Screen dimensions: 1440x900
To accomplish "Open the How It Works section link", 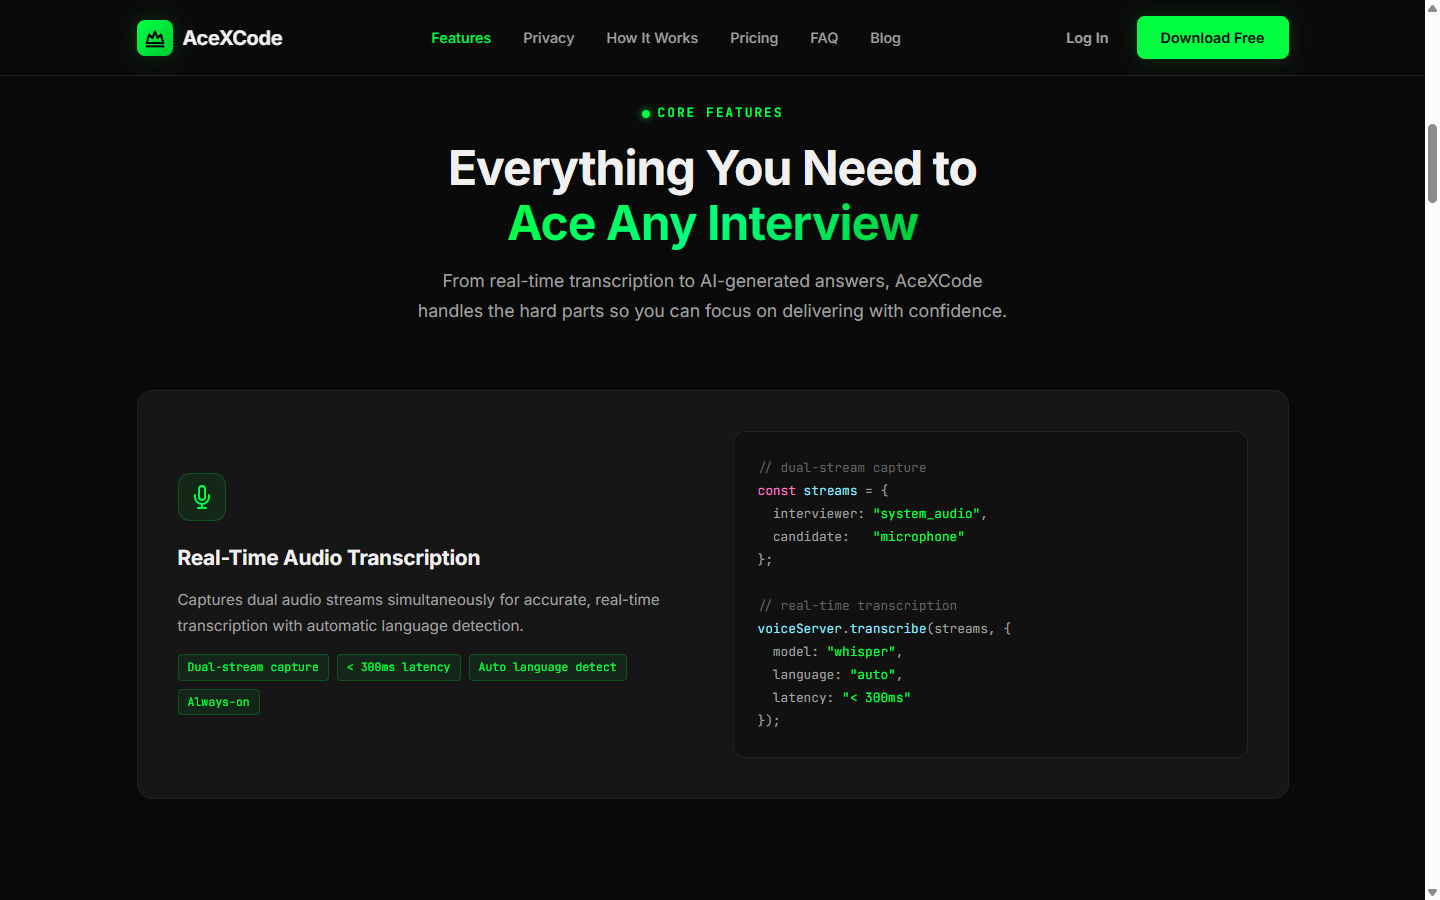I will point(652,38).
